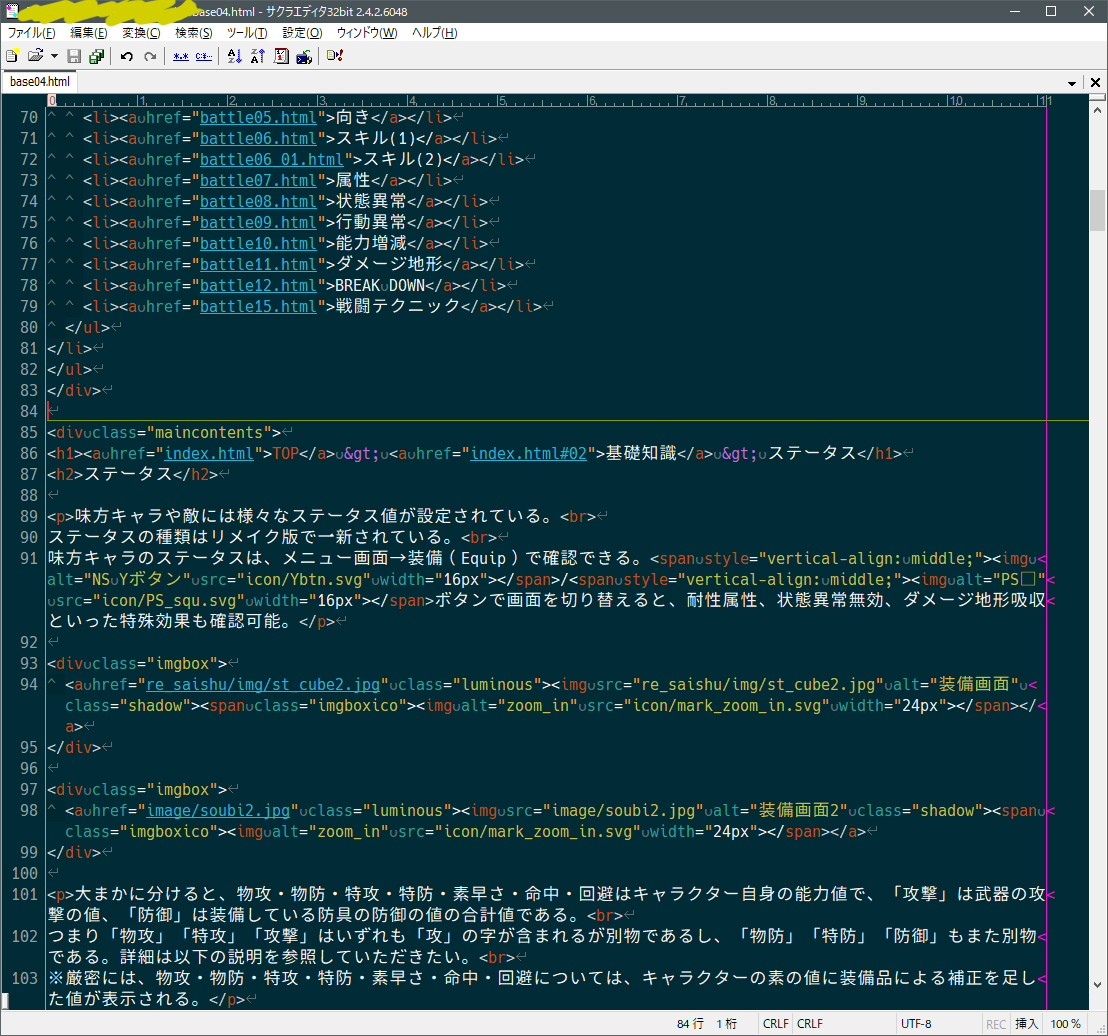This screenshot has width=1108, height=1036.
Task: Click the battle05.html link in code
Action: pos(258,117)
